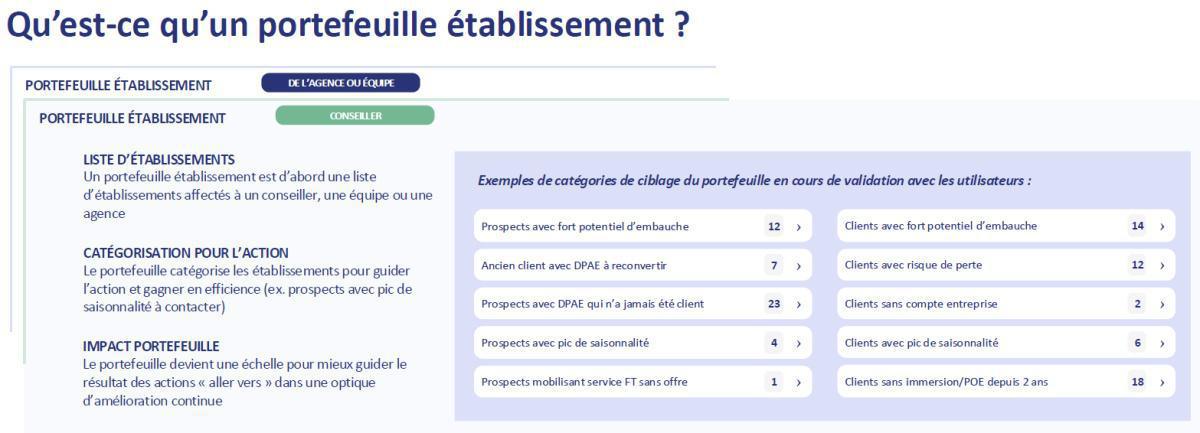The image size is (1200, 433).
Task: Click count badge 7 on Ancien client row
Action: tap(774, 266)
